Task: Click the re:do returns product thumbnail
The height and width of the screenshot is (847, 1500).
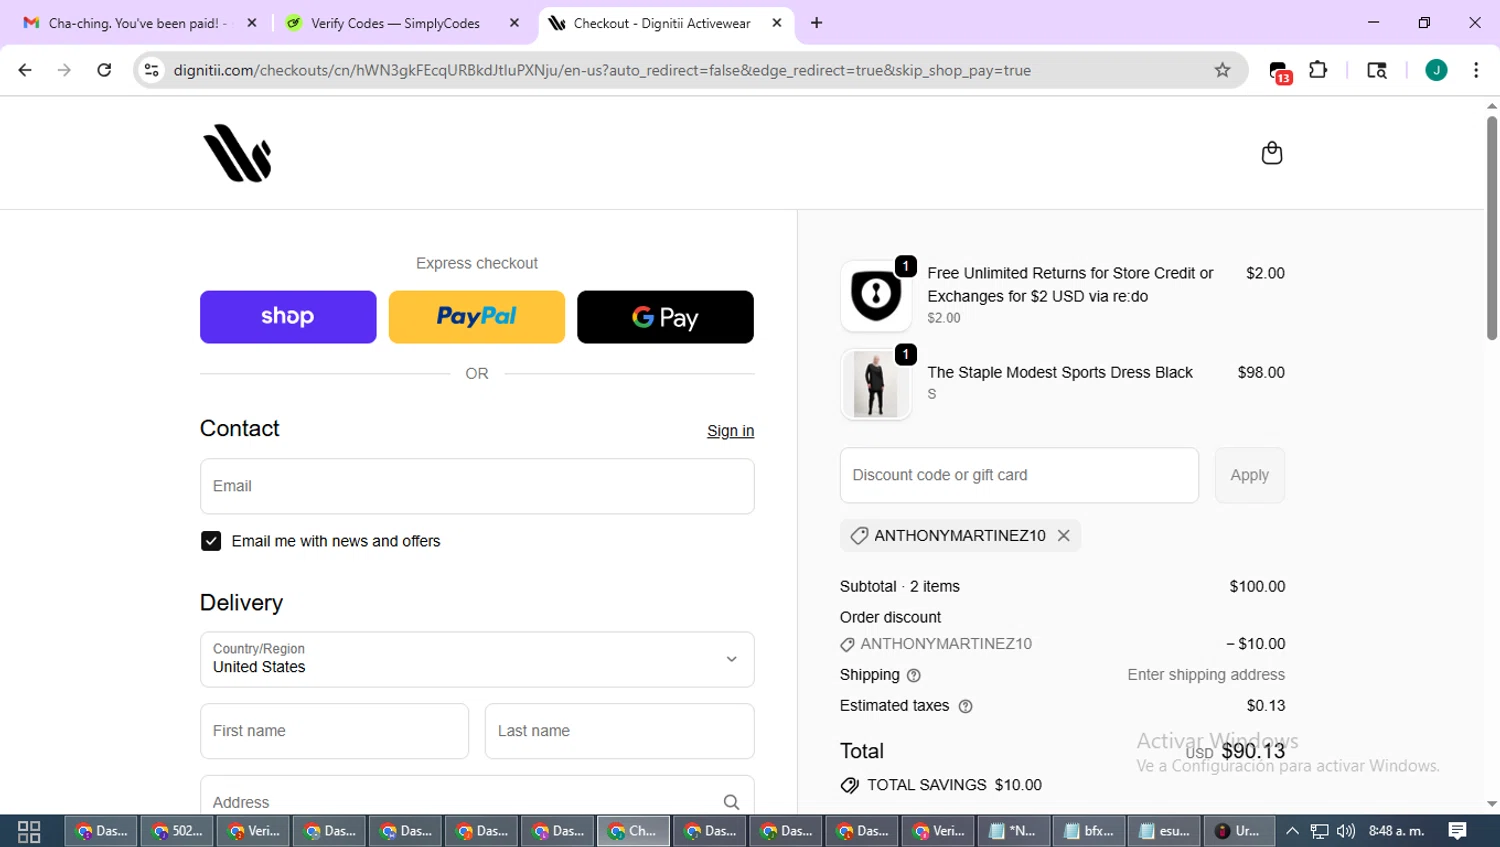Action: (x=876, y=295)
